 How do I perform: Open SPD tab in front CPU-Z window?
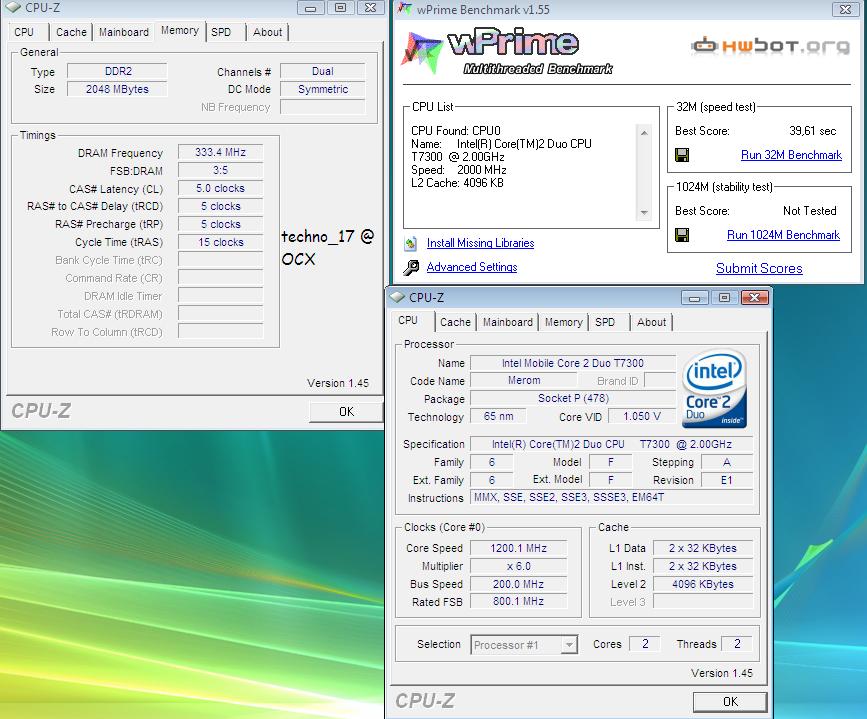[605, 322]
